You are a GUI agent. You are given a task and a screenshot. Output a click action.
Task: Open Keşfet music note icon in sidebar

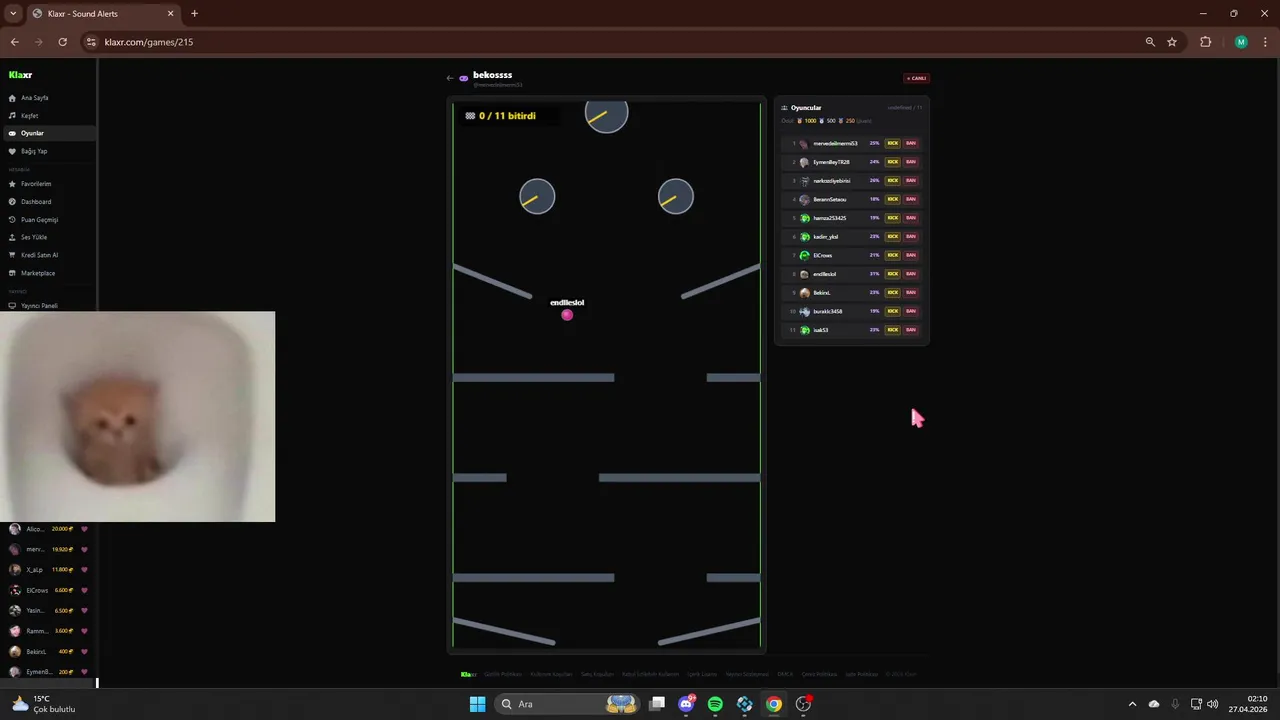(12, 116)
